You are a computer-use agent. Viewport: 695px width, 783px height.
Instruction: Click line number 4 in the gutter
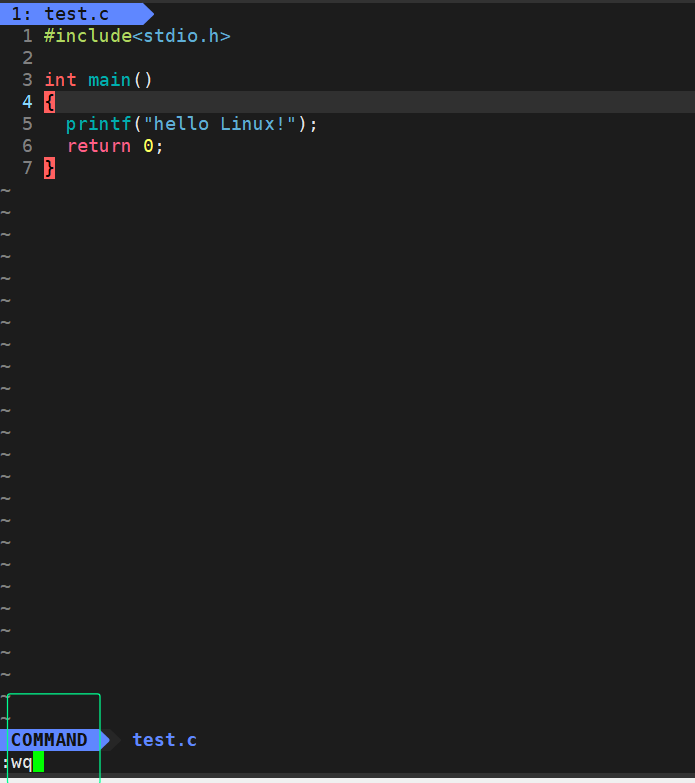click(x=27, y=102)
